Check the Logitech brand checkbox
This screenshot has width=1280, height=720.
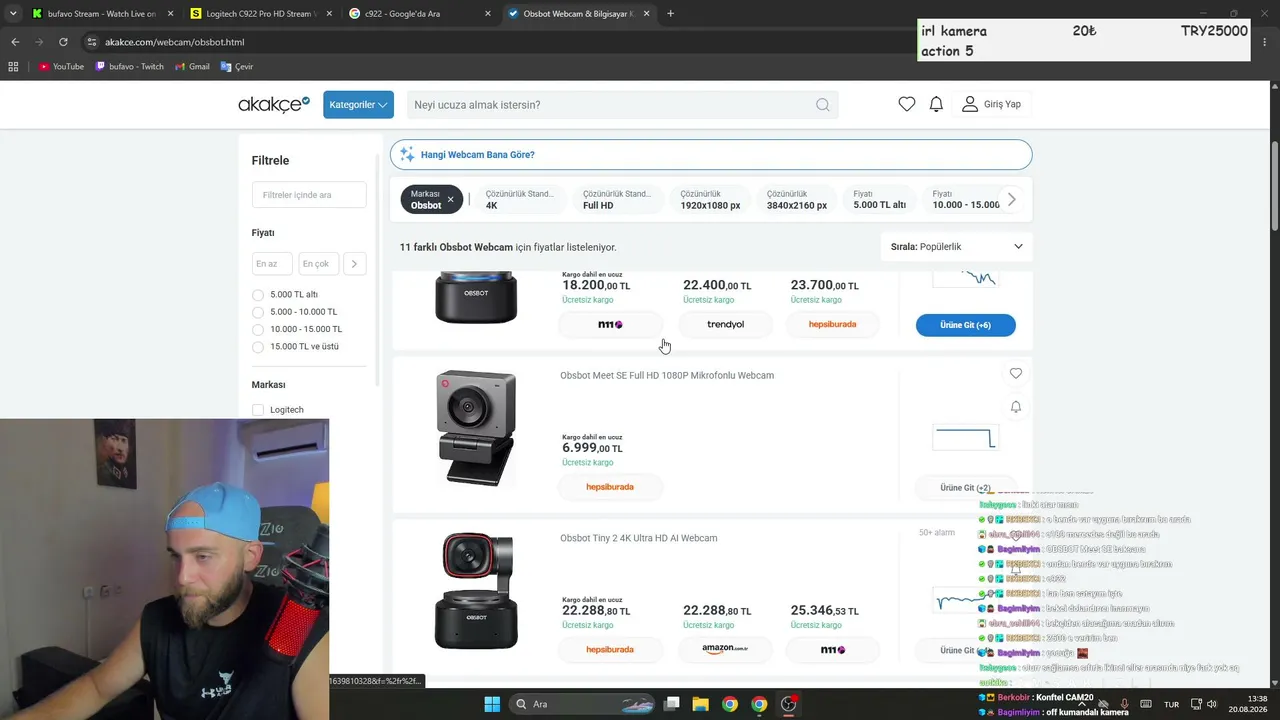point(258,410)
